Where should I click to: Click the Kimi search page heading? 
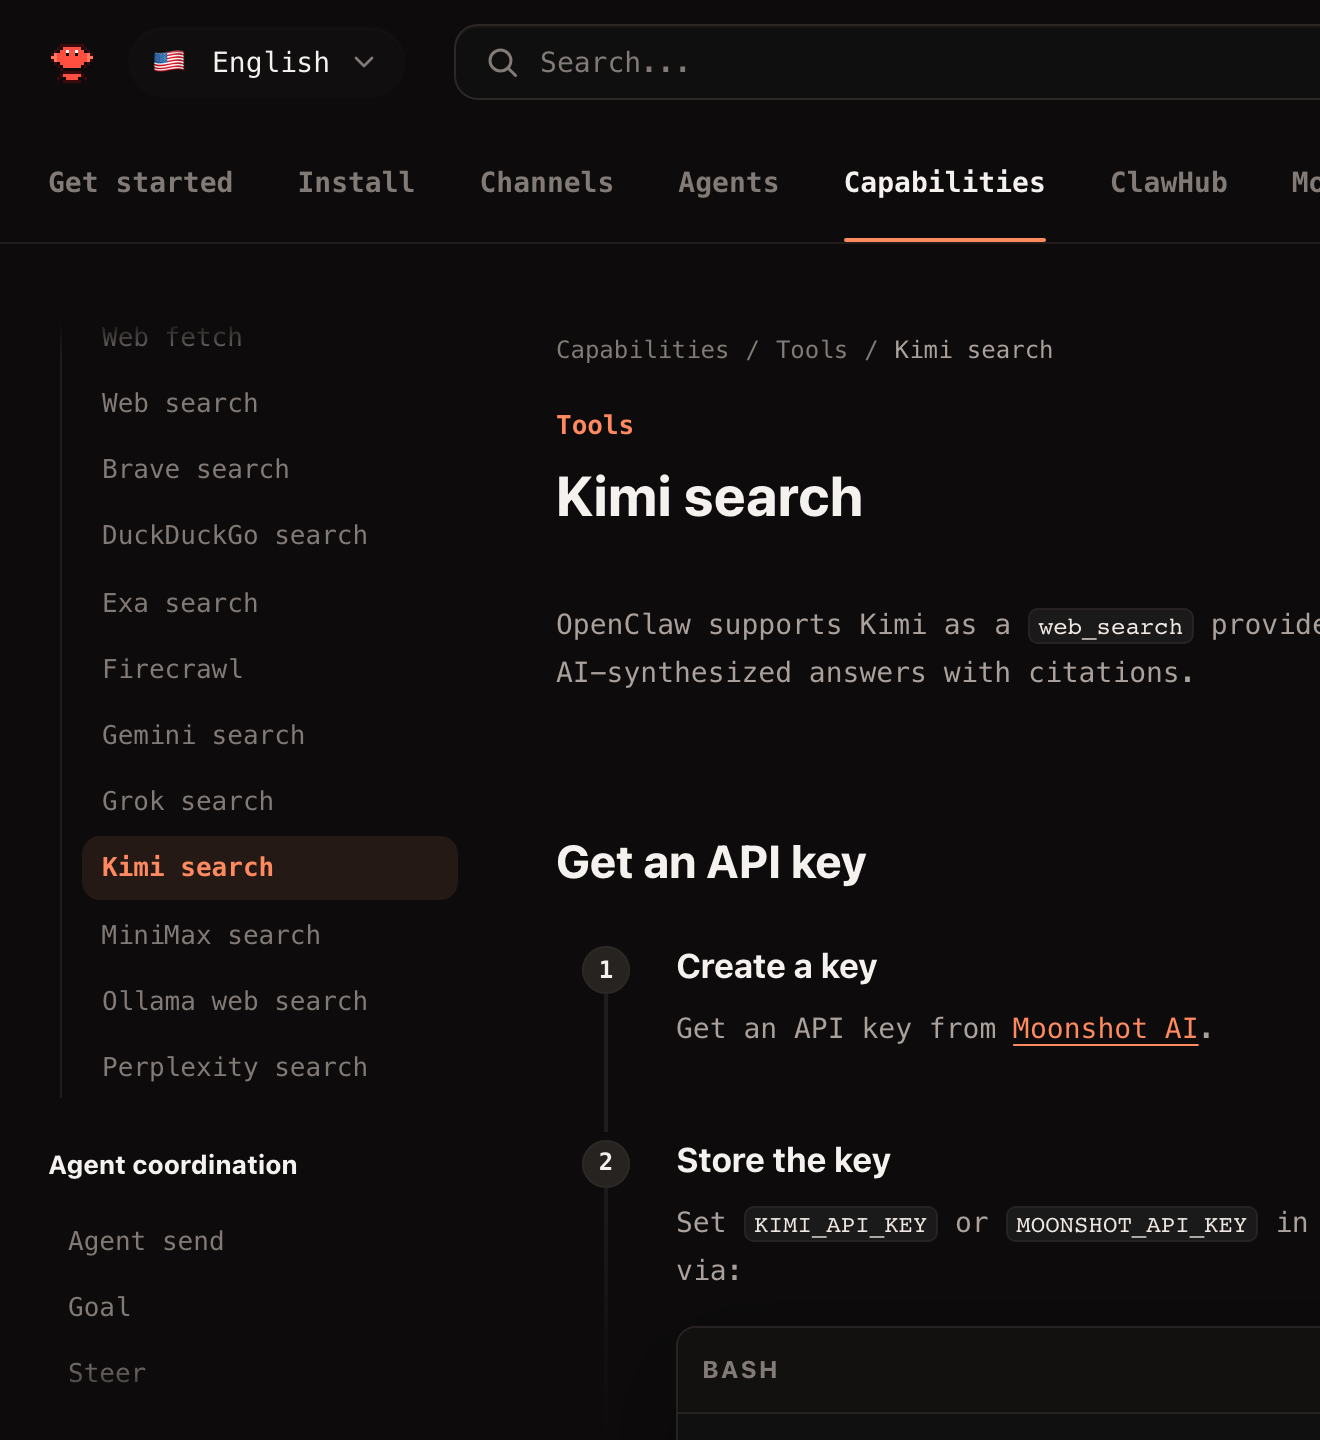pos(709,497)
